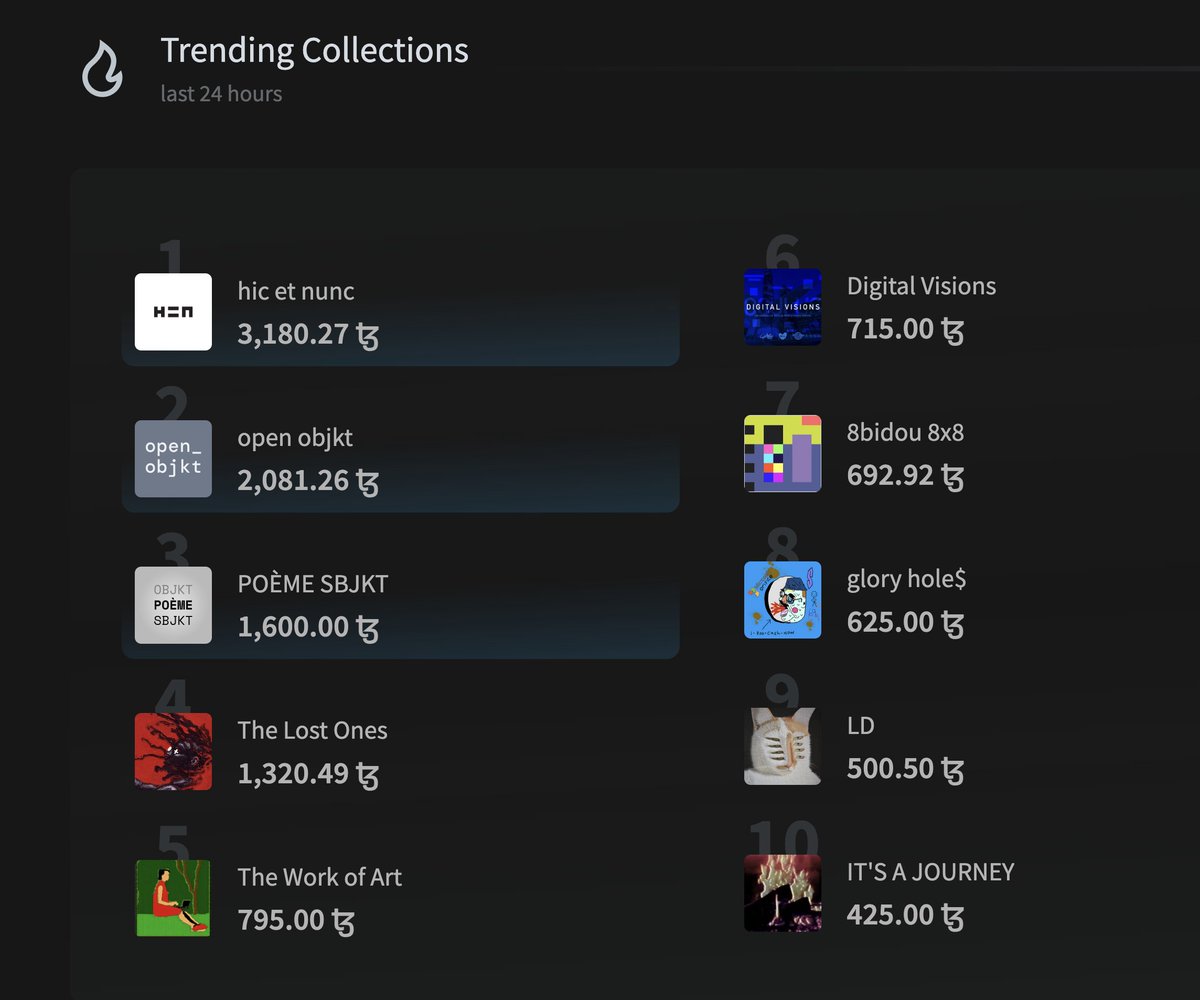
Task: Open the hic et nunc collection logo
Action: pyautogui.click(x=173, y=311)
